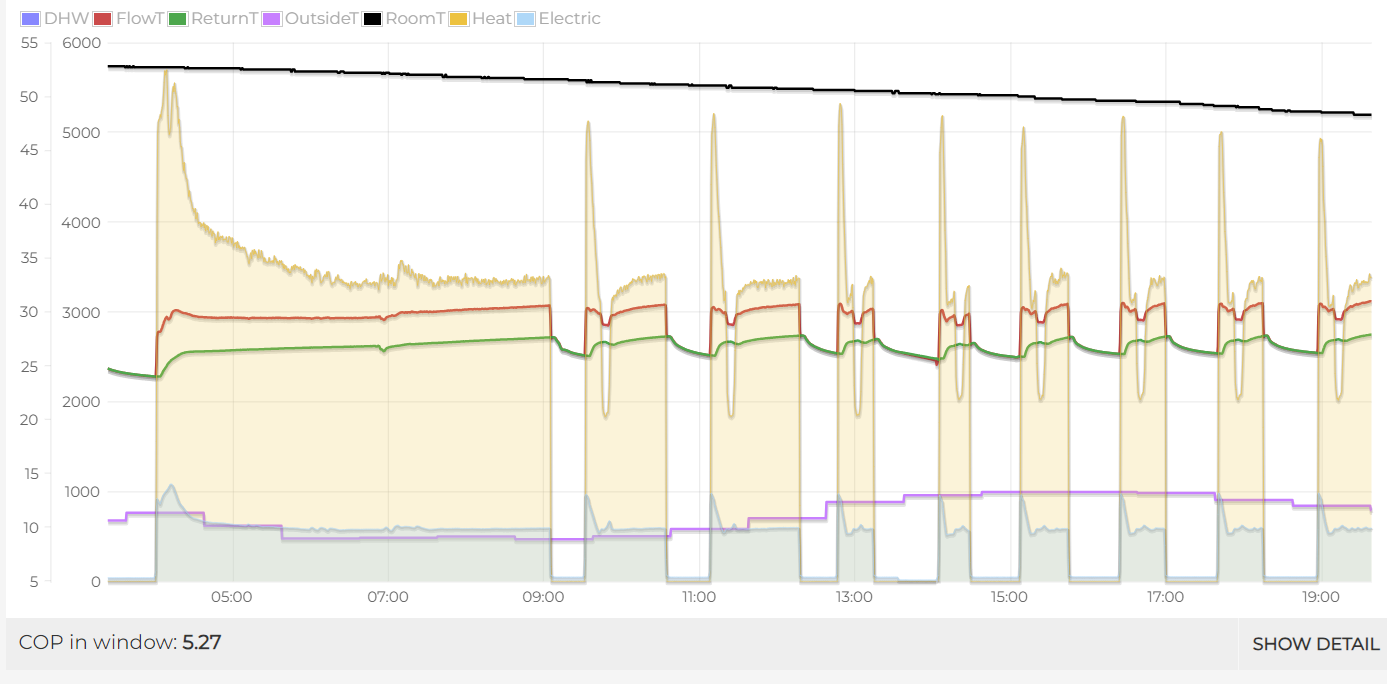Click the 13:00 time axis label

[854, 597]
